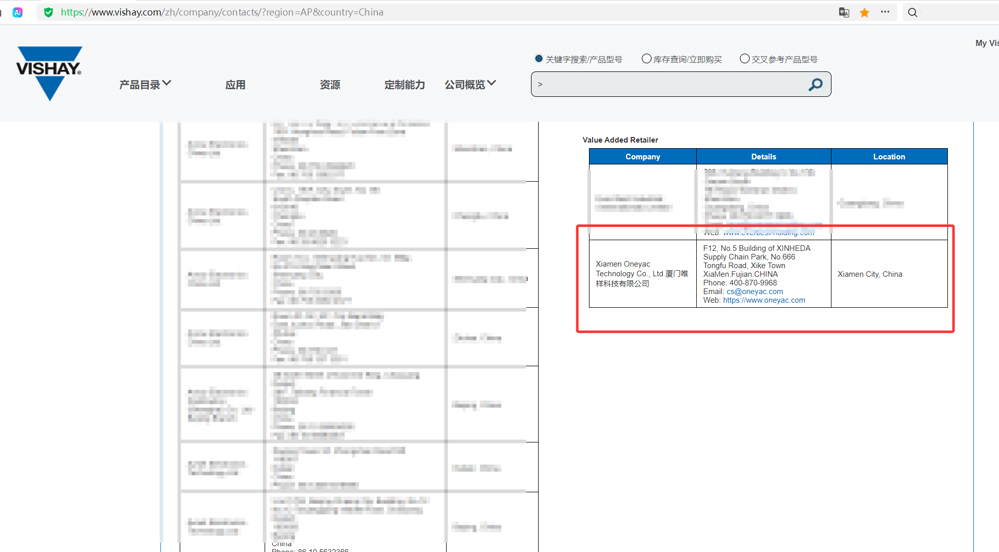Click the orange bookmark star icon
999x552 pixels.
(865, 12)
